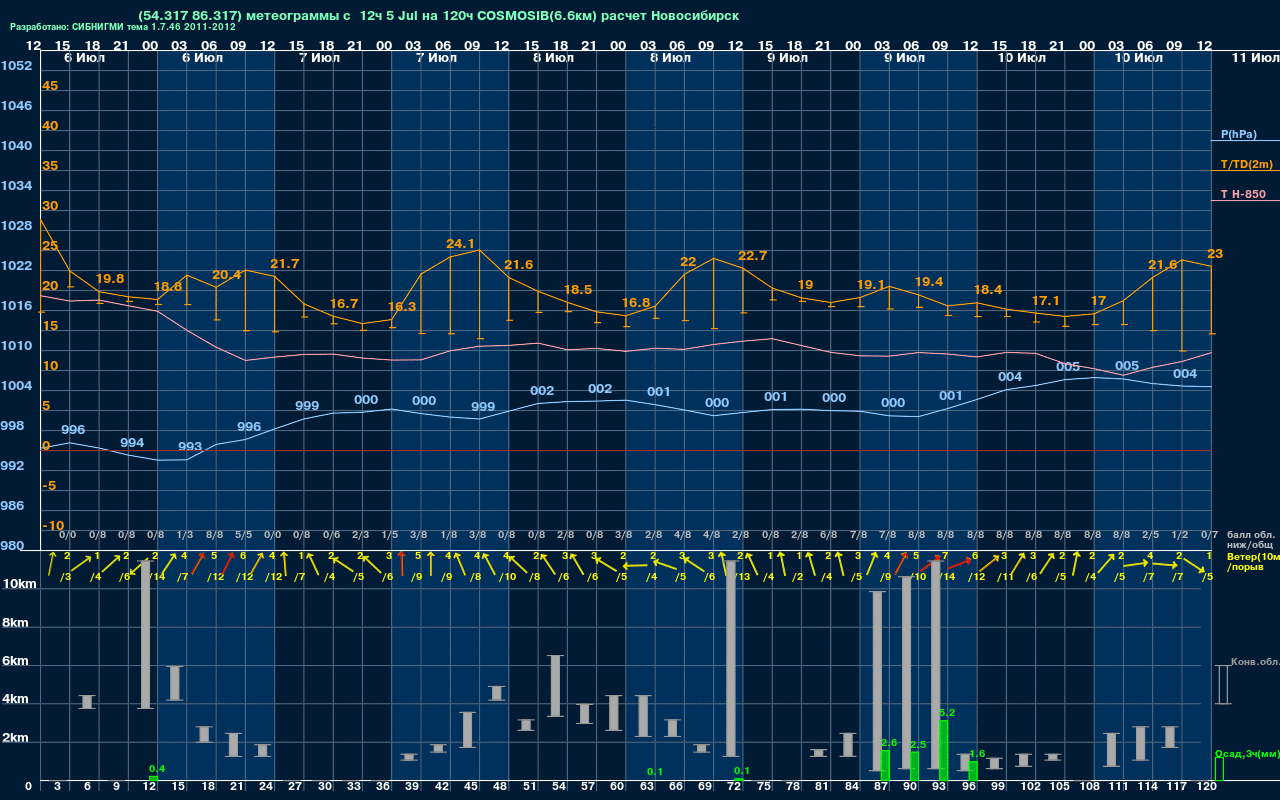Click the final 23 temperature value
Image resolution: width=1280 pixels, height=800 pixels.
pyautogui.click(x=1215, y=254)
